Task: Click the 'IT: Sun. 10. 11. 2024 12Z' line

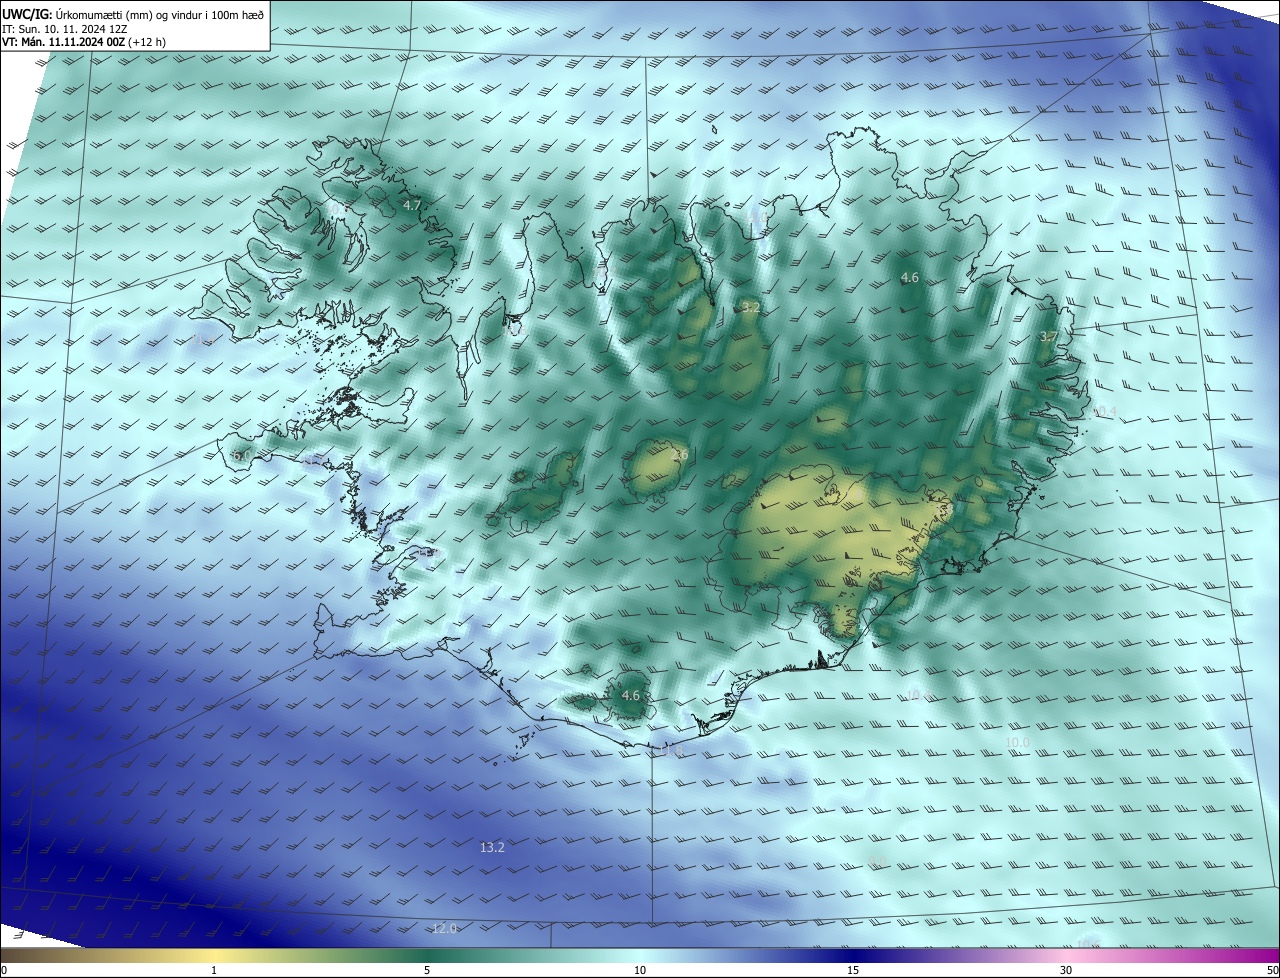Action: (x=64, y=29)
